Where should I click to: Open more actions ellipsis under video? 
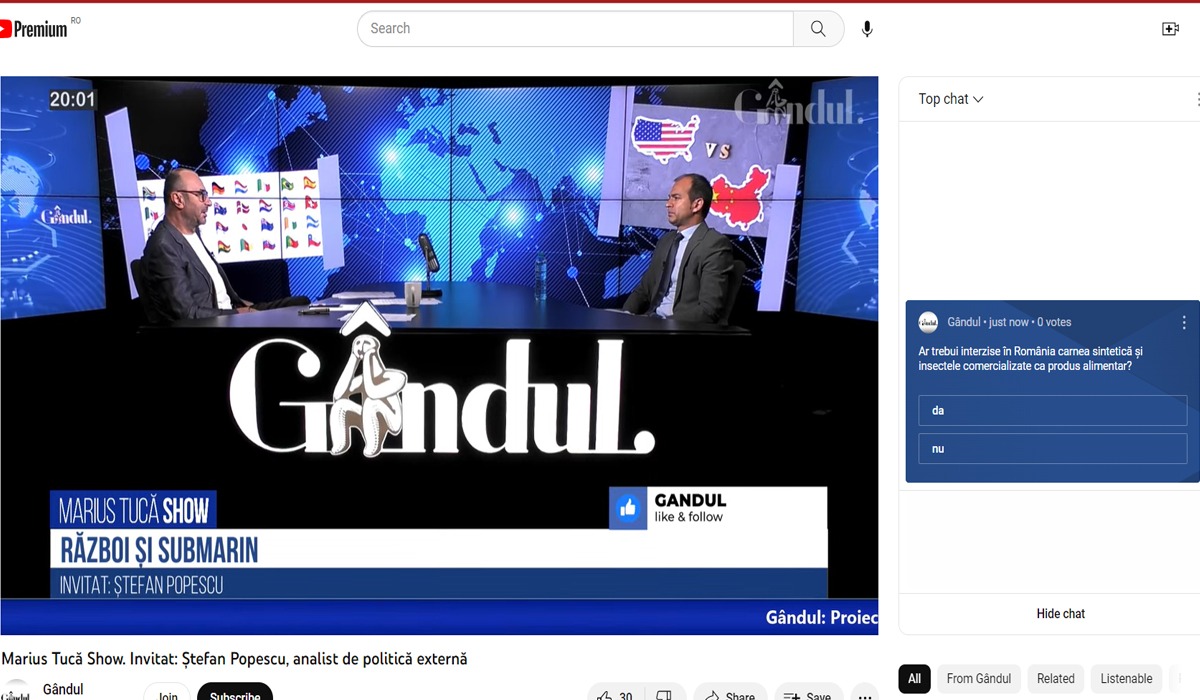(865, 693)
